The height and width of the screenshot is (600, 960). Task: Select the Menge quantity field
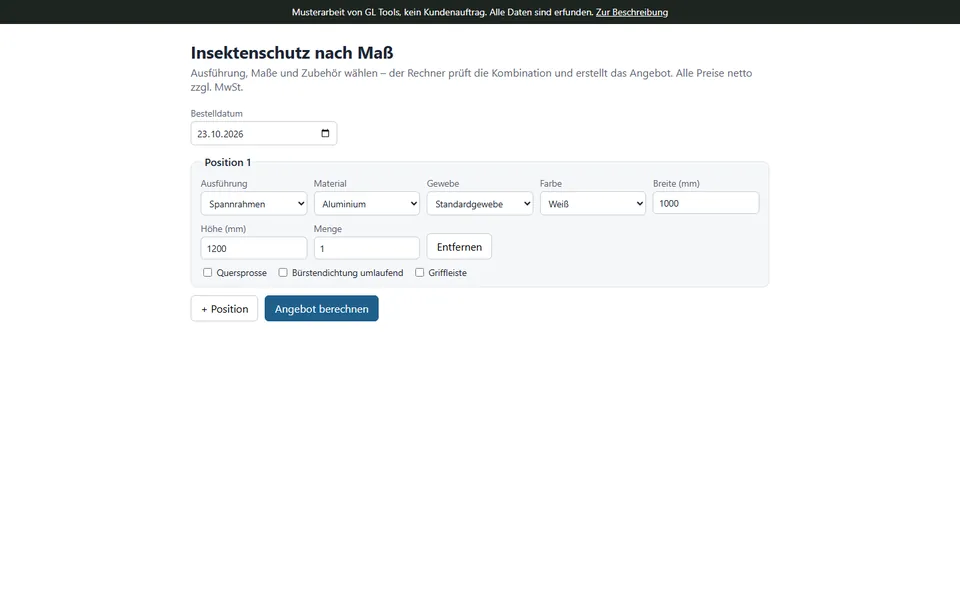click(x=367, y=249)
